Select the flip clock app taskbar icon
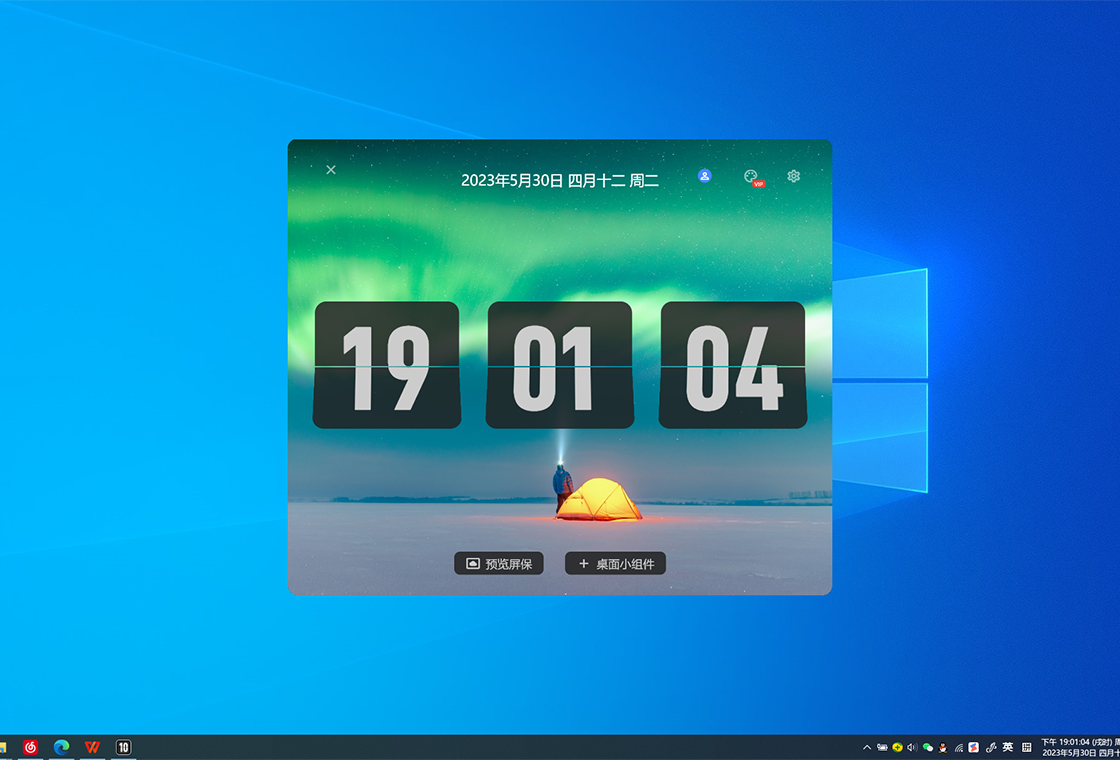The height and width of the screenshot is (760, 1120). point(124,747)
